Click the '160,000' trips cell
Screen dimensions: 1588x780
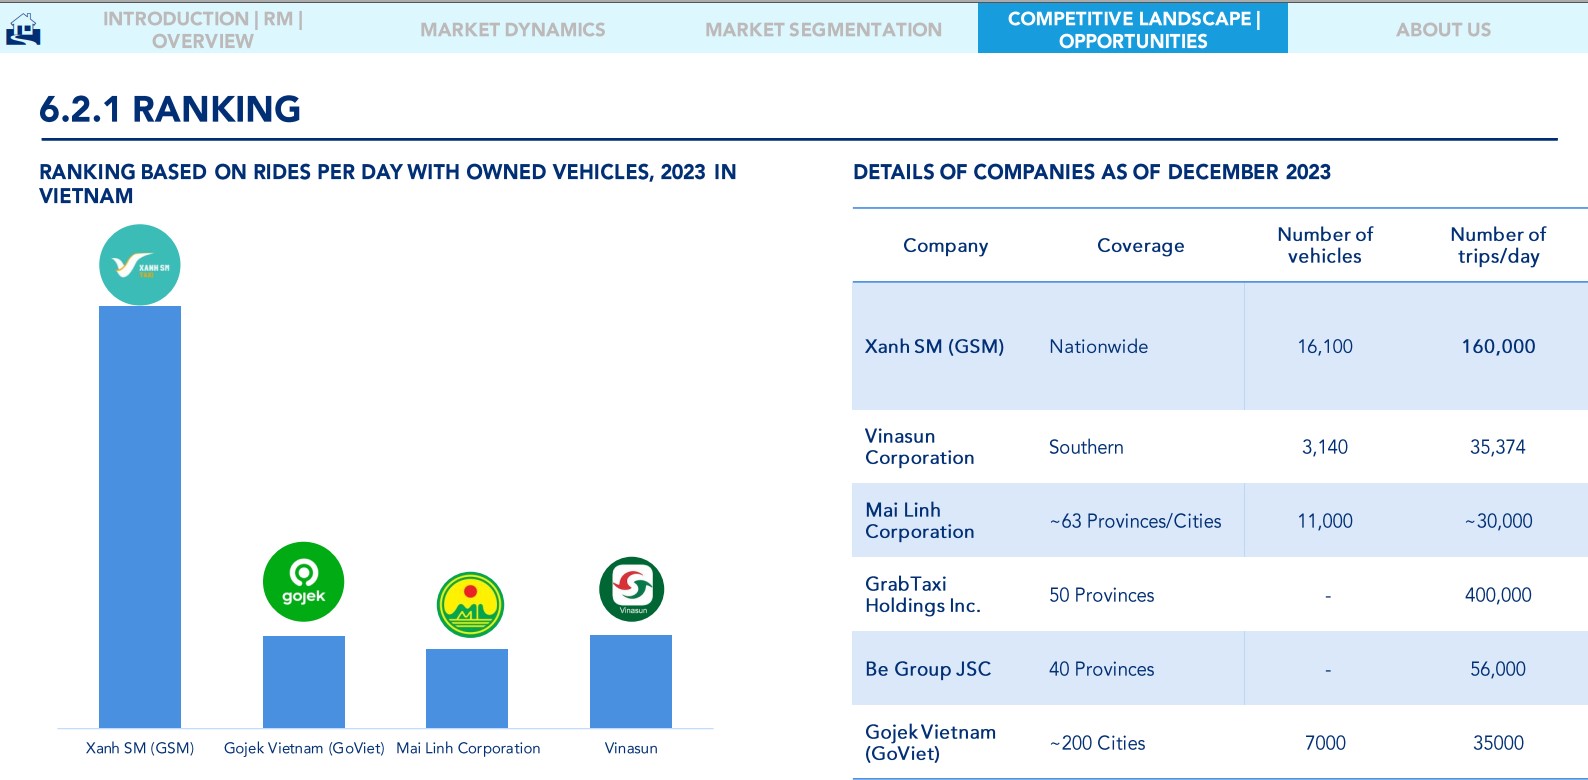click(1498, 346)
